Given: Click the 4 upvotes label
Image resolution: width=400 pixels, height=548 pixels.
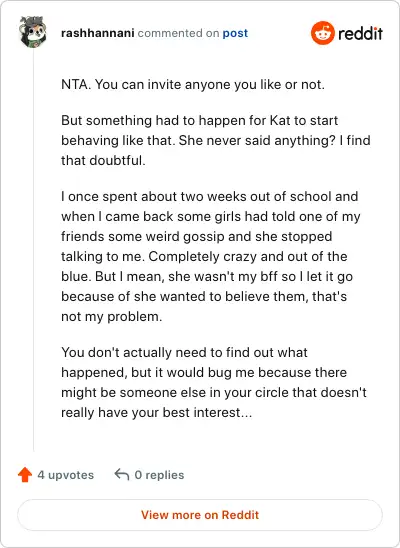Looking at the screenshot, I should point(66,475).
